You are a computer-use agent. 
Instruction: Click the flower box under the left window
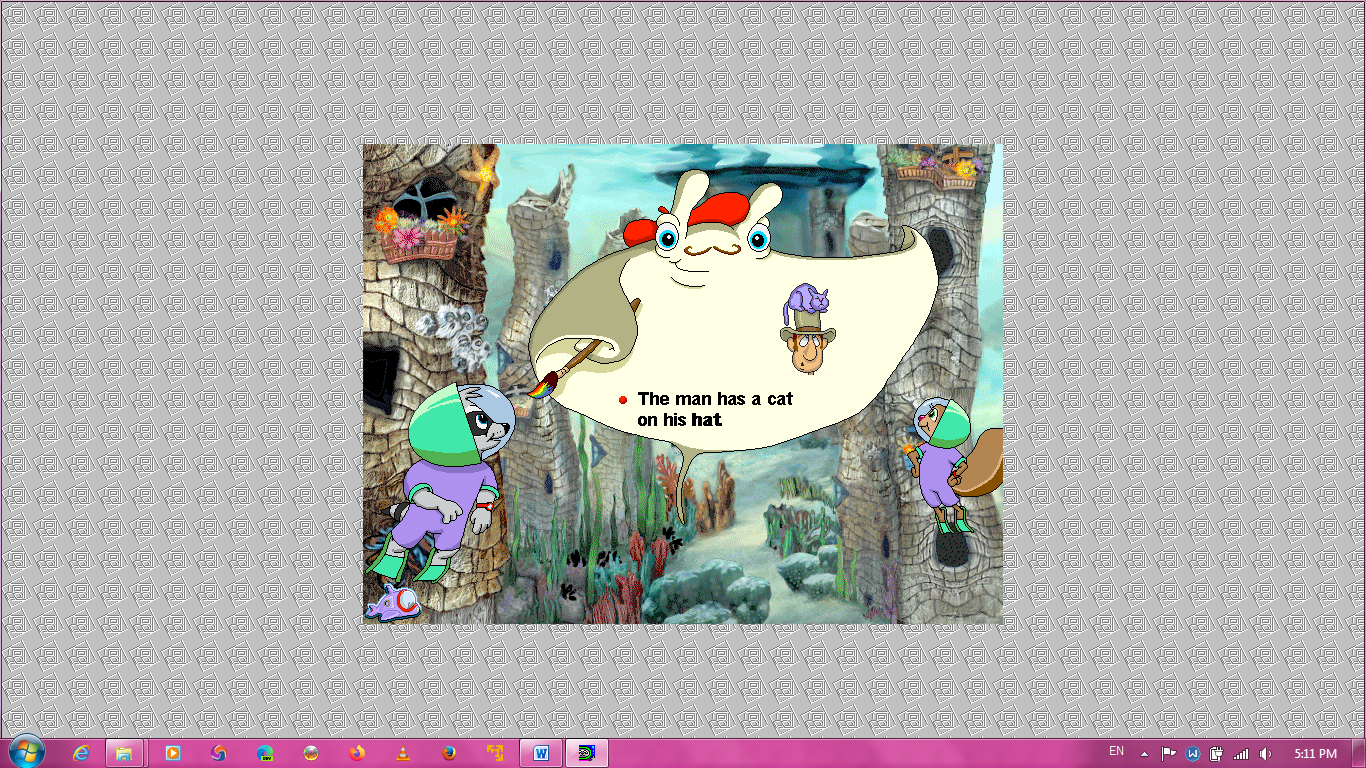[x=418, y=238]
